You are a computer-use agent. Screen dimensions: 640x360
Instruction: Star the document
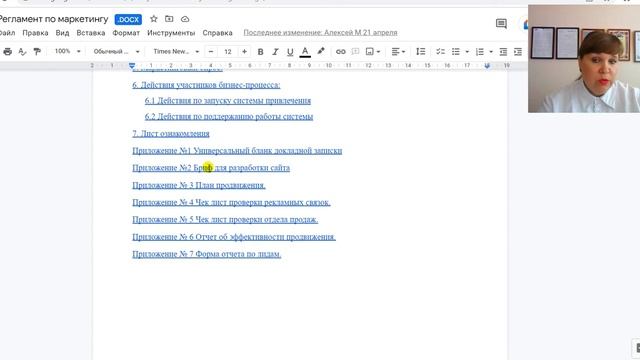pyautogui.click(x=153, y=19)
